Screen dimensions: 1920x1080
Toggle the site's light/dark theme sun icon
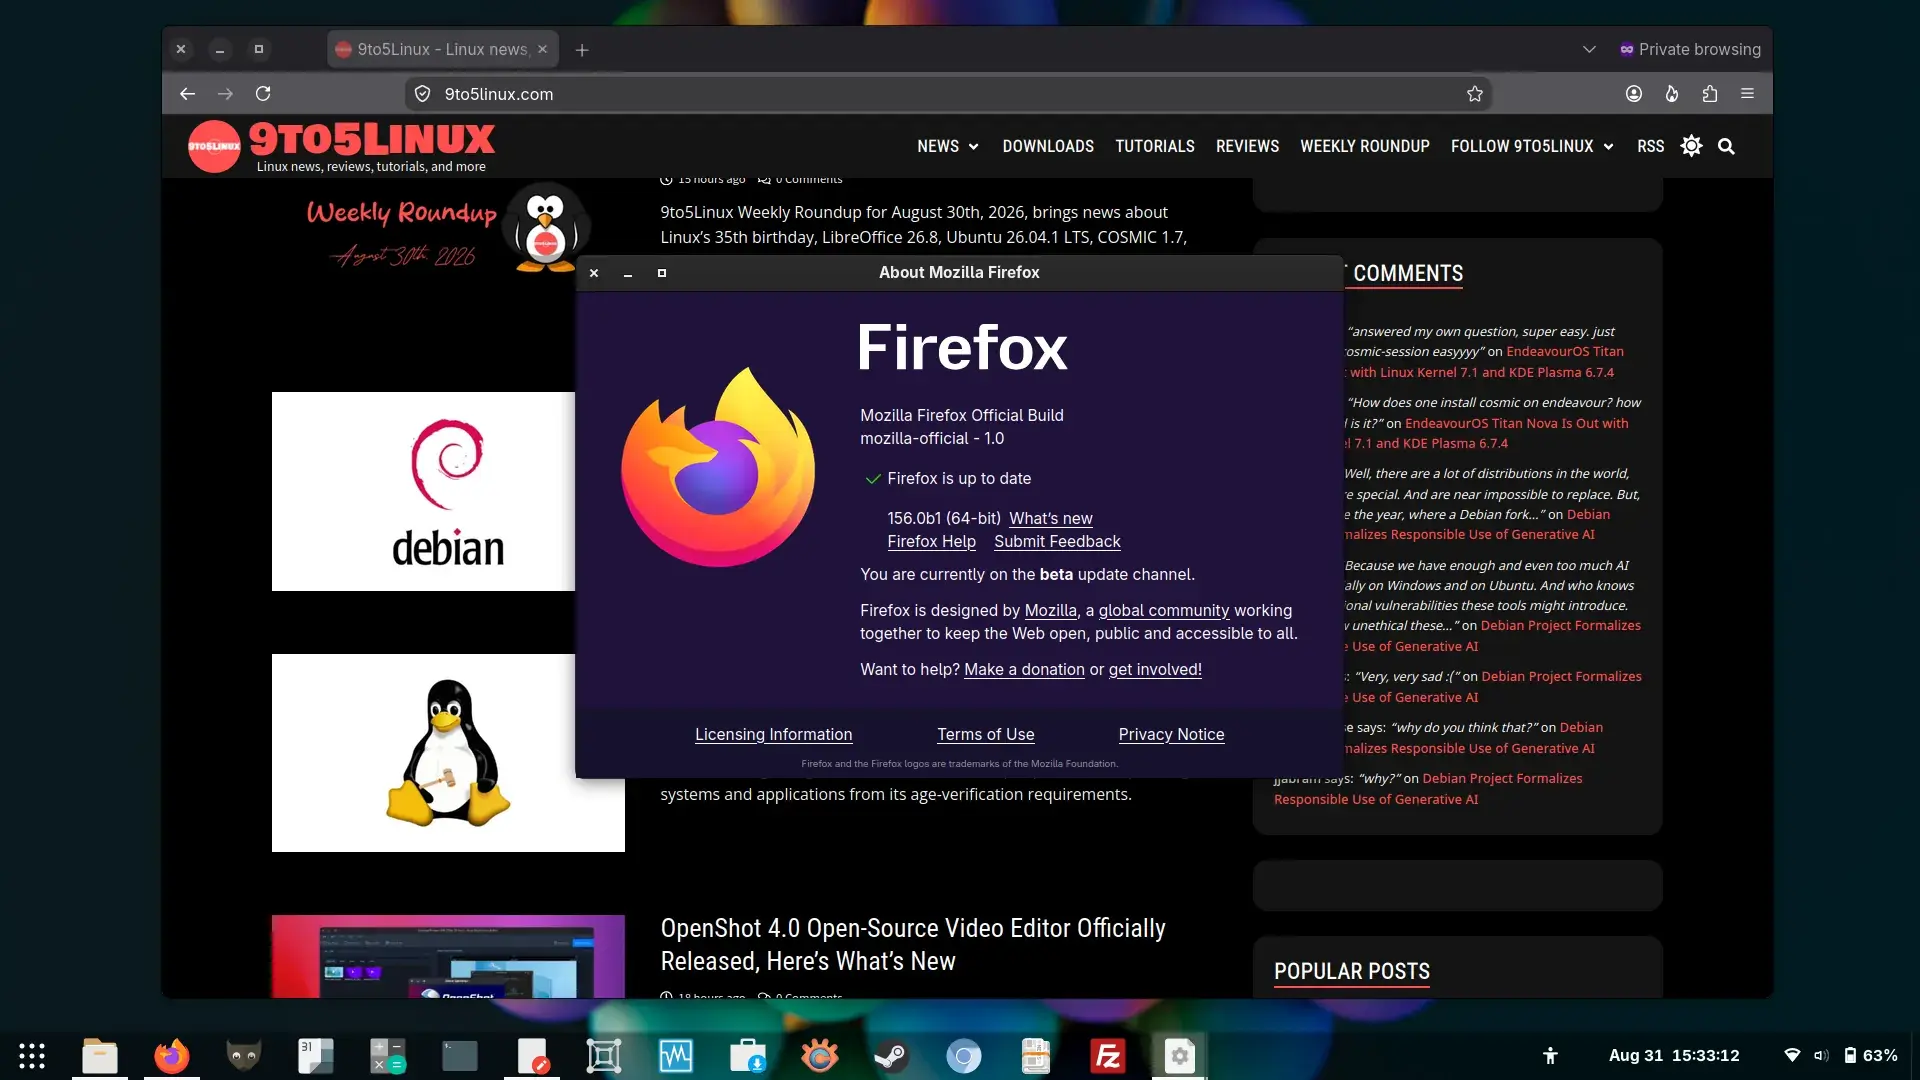pos(1691,146)
